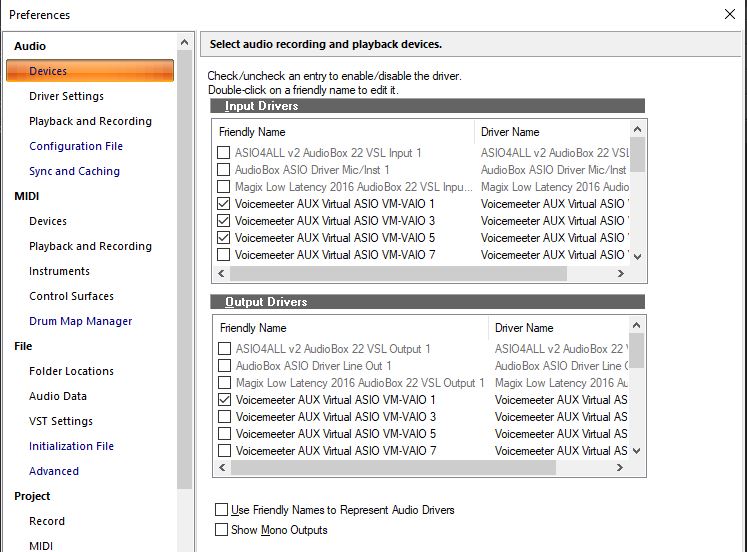Viewport: 747px width, 552px height.
Task: Open Initialization File page
Action: [71, 446]
